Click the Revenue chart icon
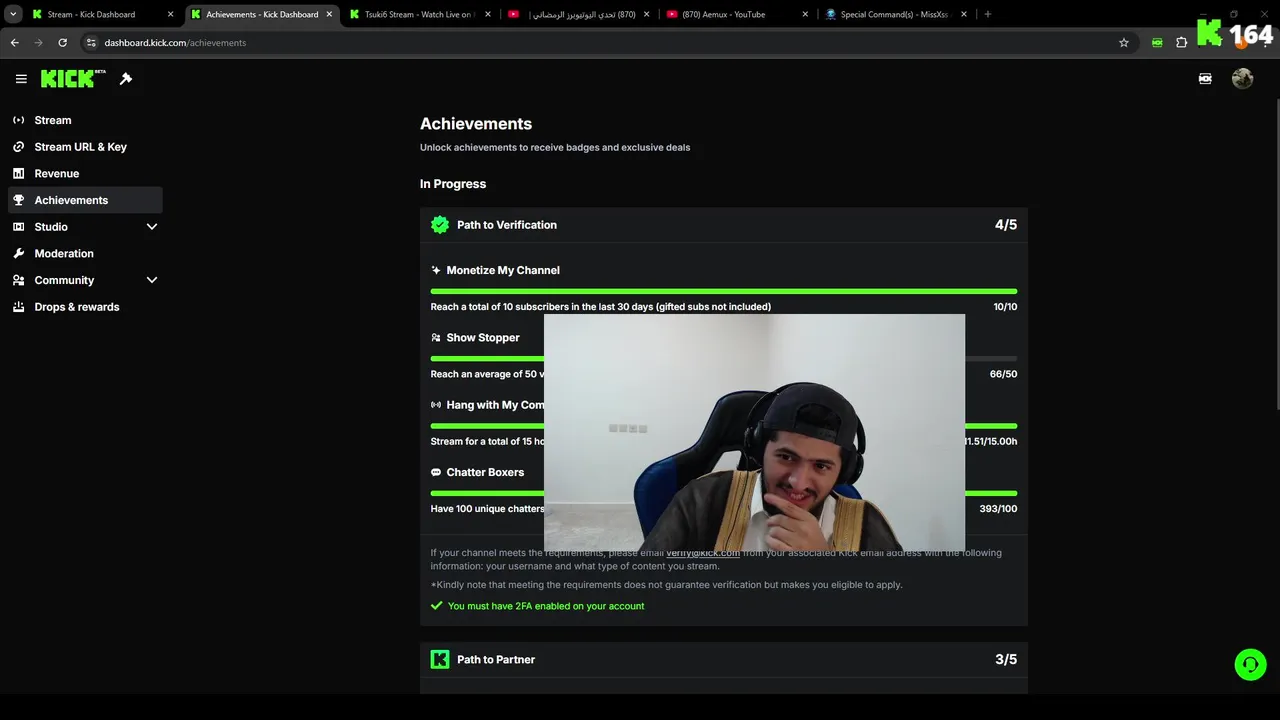 pyautogui.click(x=18, y=173)
